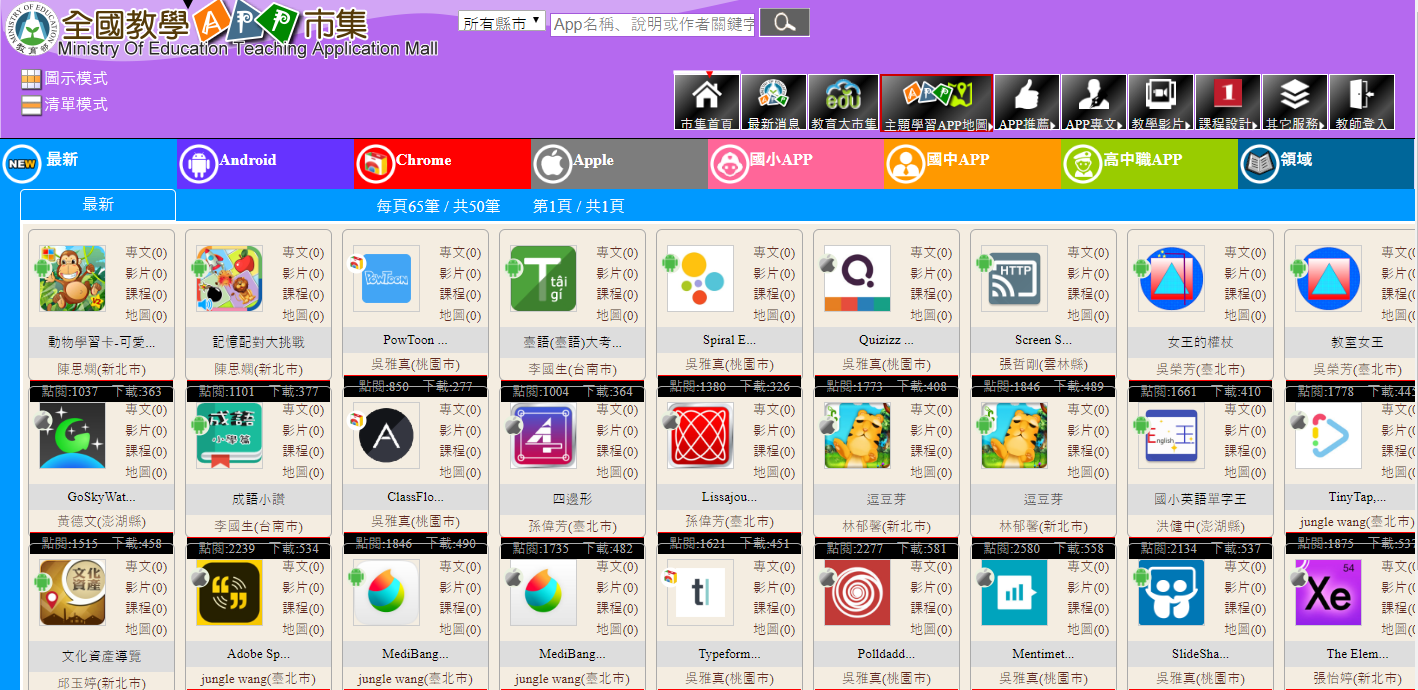
Task: Open the Screen S... HTTP cast icon
Action: pyautogui.click(x=1014, y=279)
